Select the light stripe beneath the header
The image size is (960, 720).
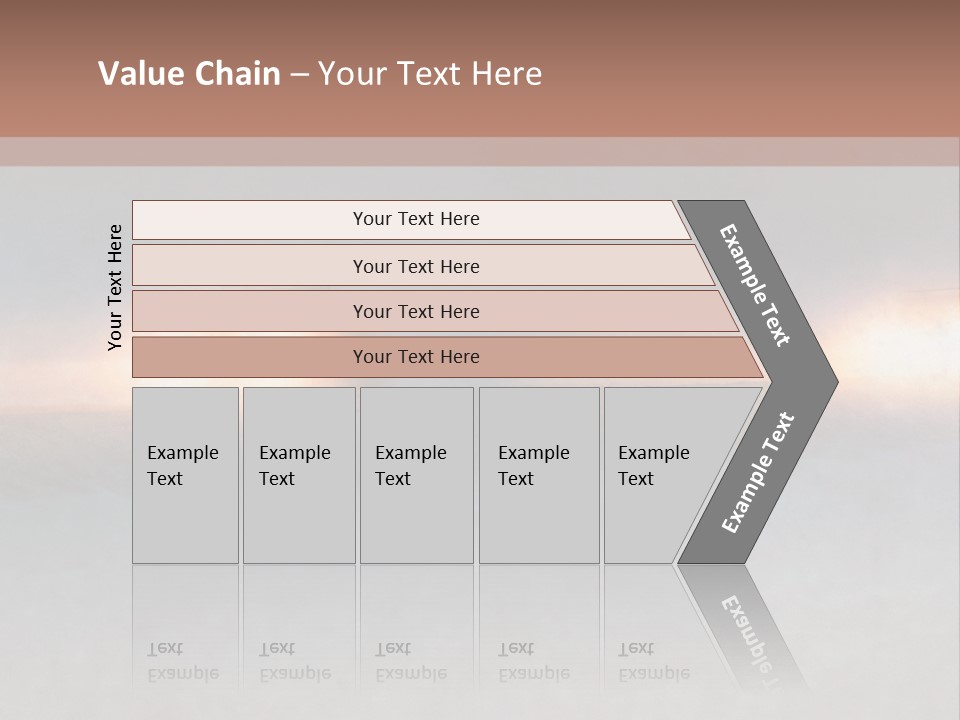[480, 152]
